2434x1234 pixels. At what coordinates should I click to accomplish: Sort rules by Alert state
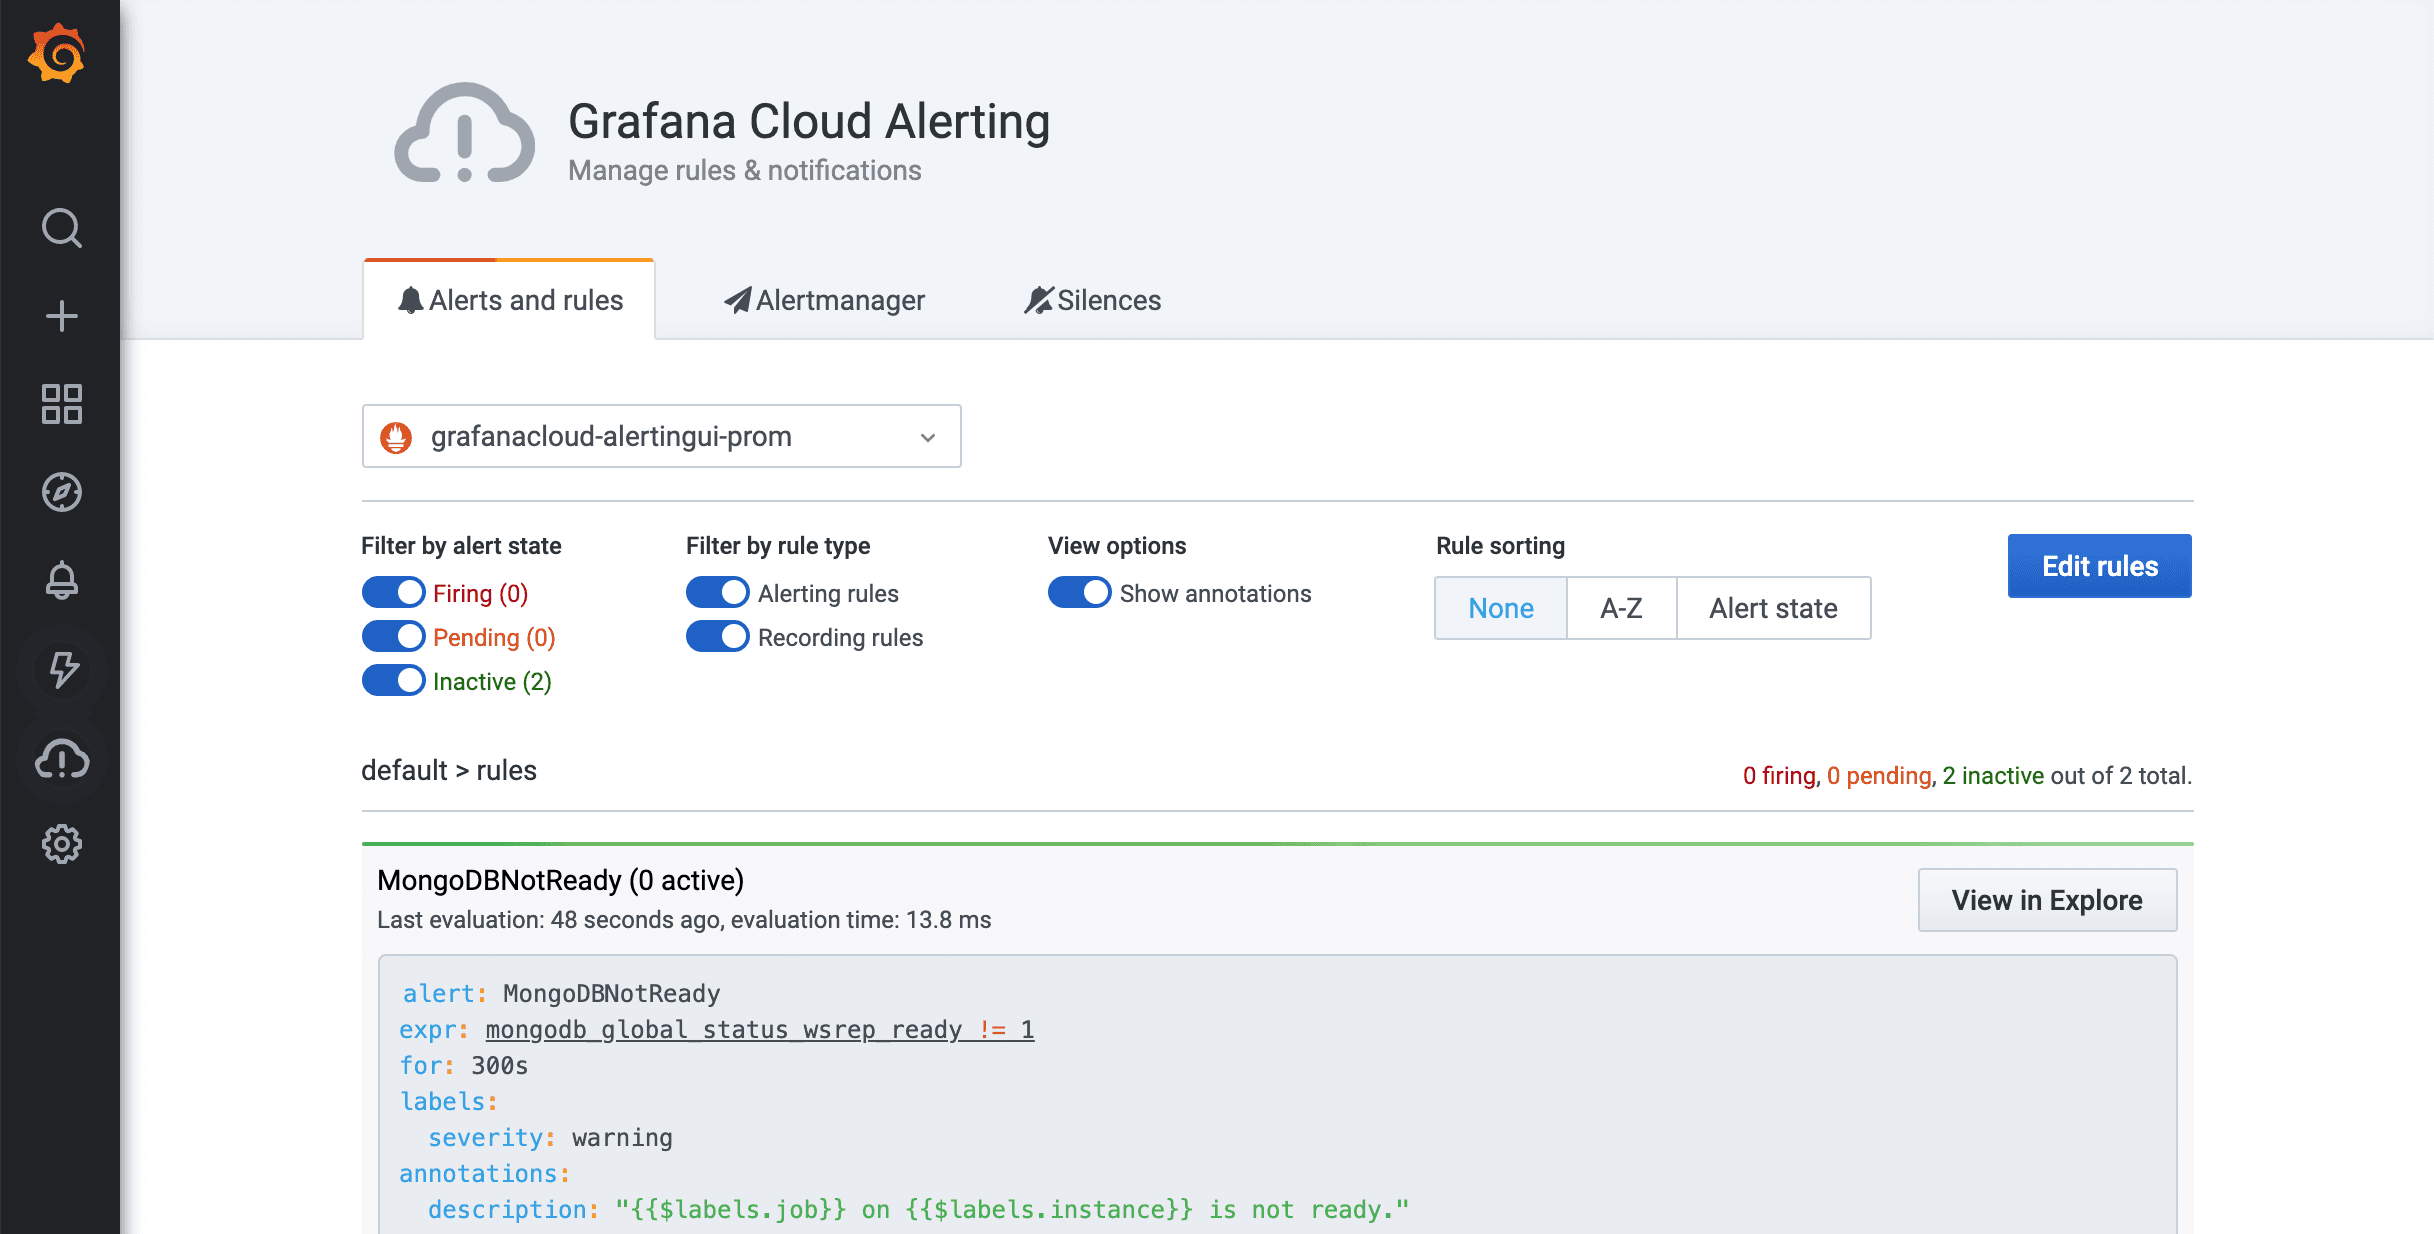point(1773,608)
